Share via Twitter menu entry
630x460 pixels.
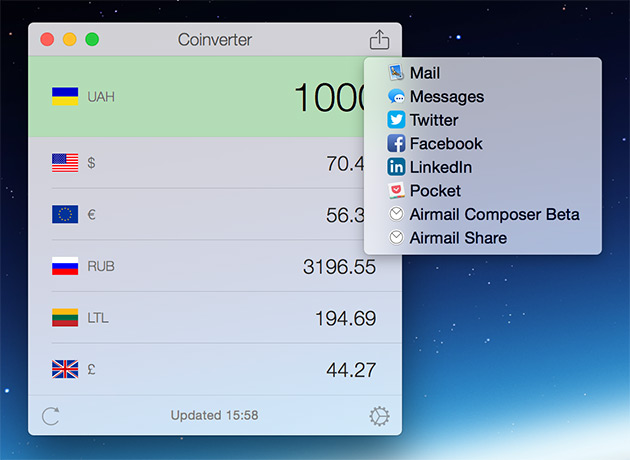[x=483, y=120]
